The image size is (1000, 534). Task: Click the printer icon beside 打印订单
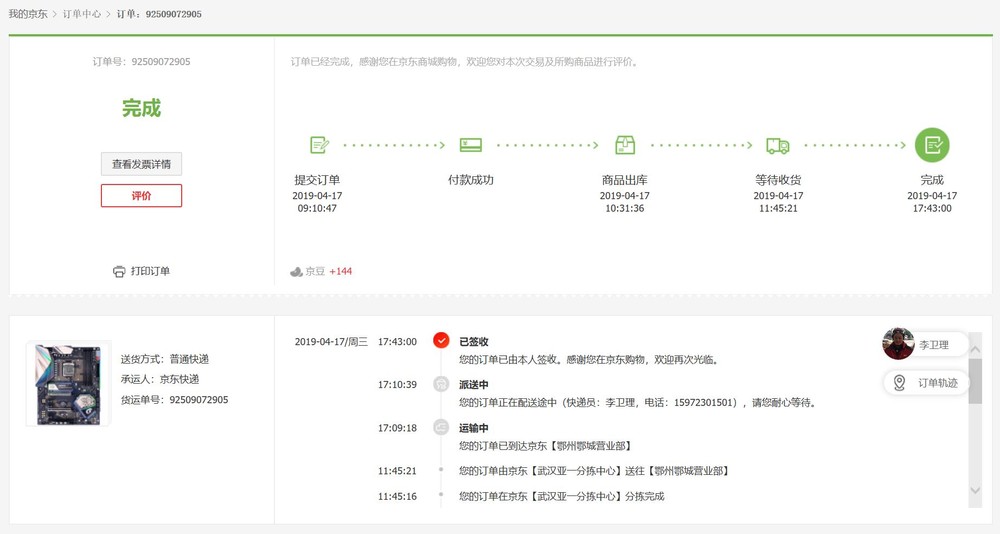(119, 272)
